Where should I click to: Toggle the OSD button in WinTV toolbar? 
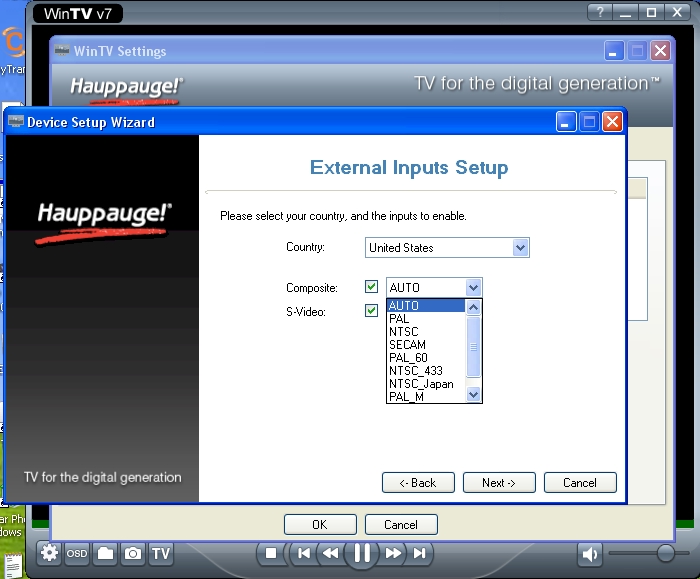click(77, 554)
